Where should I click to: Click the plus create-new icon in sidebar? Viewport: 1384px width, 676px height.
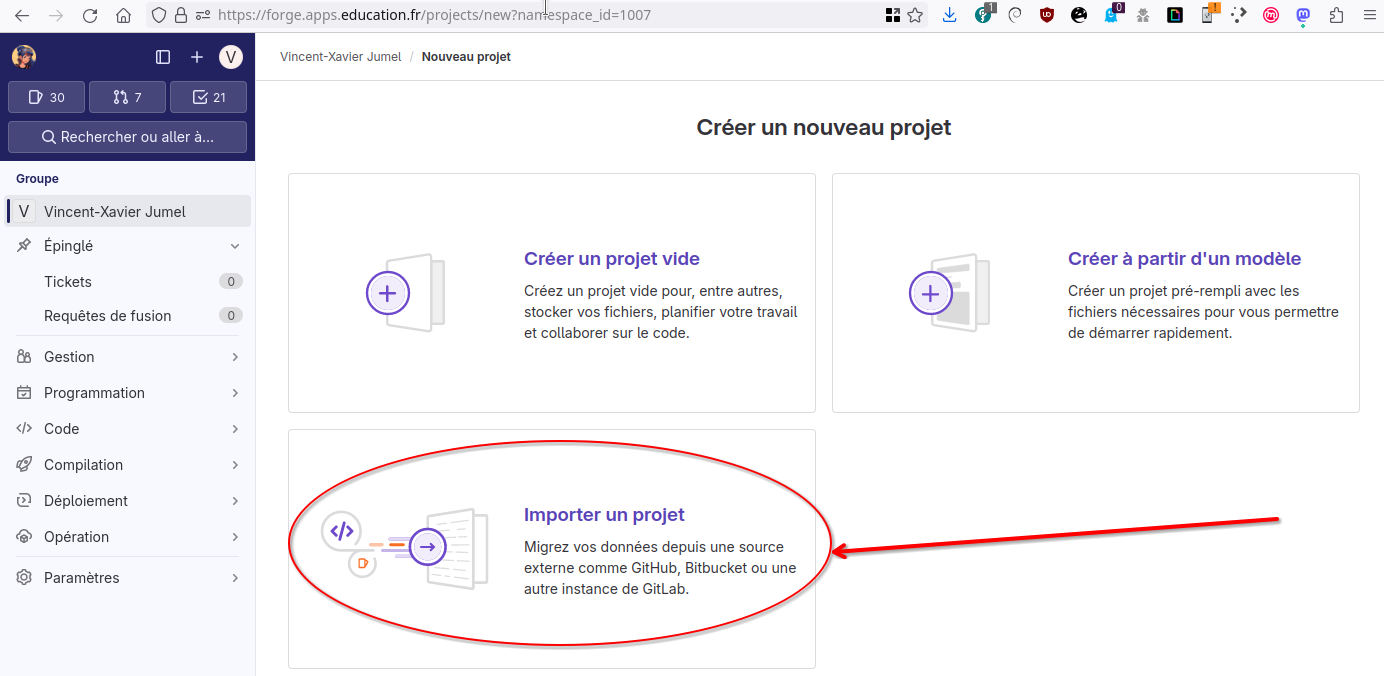(x=197, y=57)
